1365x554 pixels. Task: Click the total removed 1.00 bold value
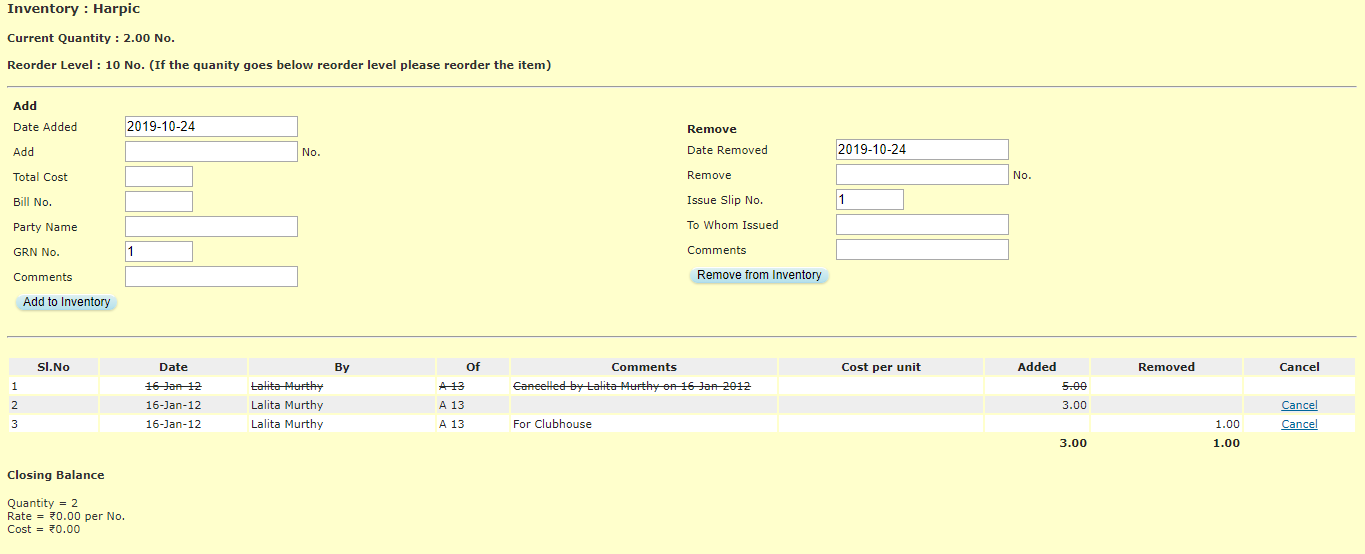click(1226, 443)
